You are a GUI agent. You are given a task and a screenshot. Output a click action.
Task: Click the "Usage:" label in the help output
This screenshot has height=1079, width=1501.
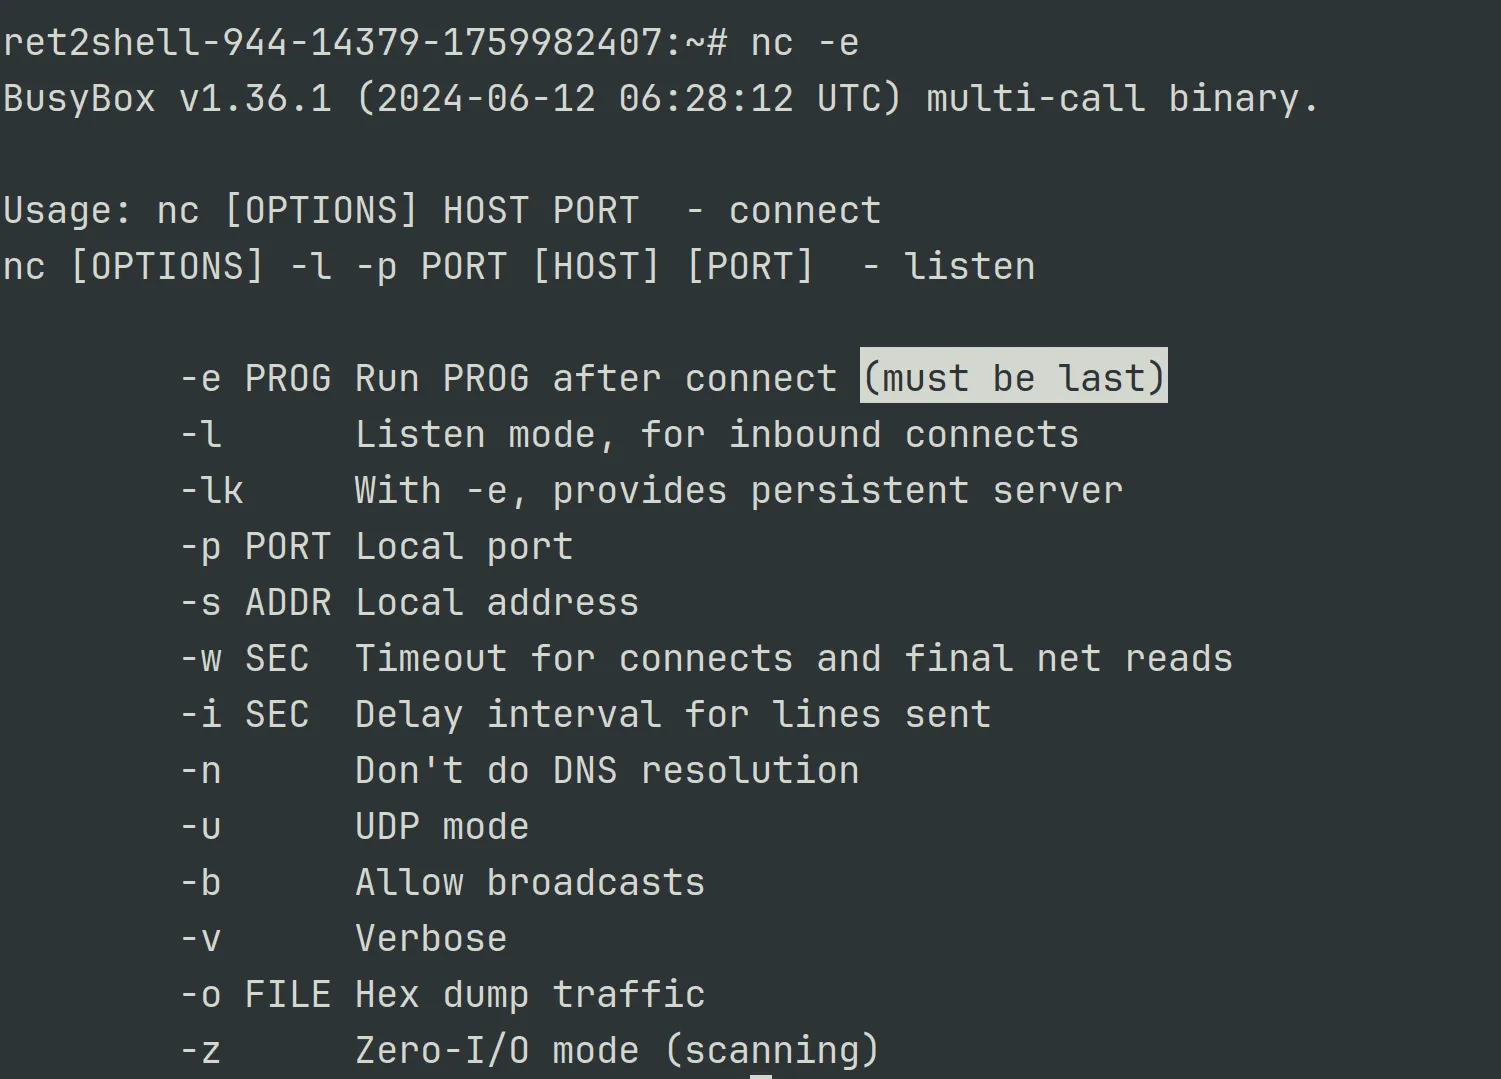pos(67,210)
